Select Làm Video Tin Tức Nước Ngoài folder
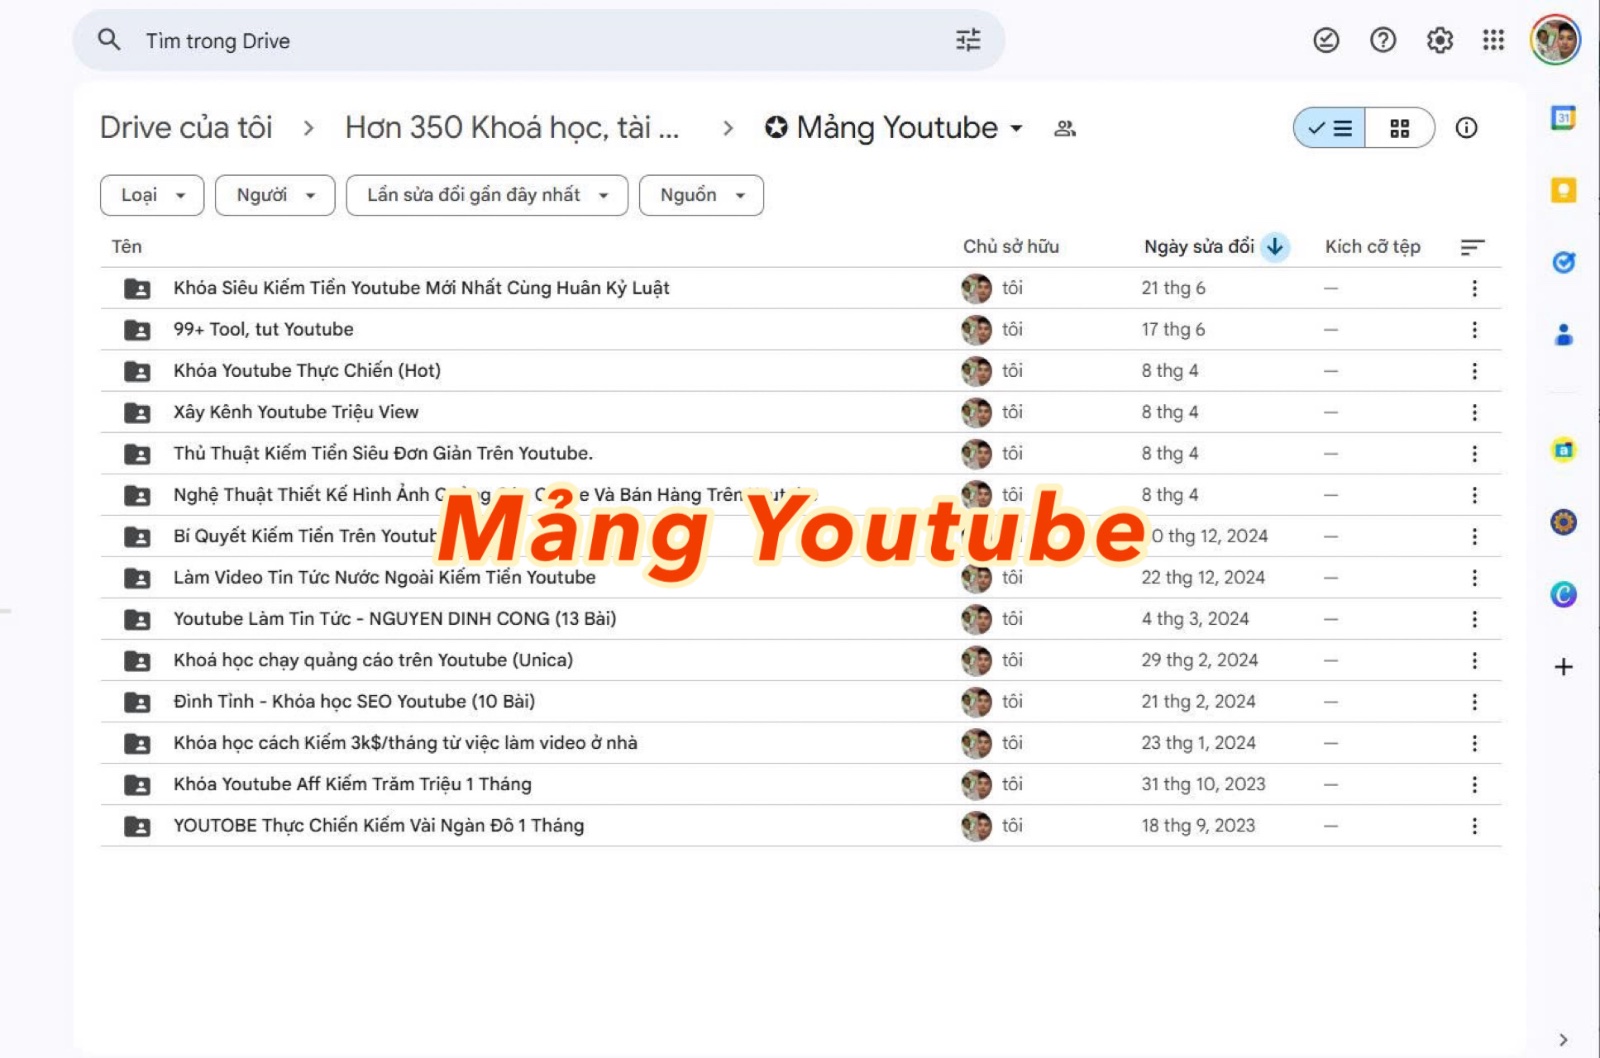The image size is (1600, 1058). pyautogui.click(x=800, y=578)
